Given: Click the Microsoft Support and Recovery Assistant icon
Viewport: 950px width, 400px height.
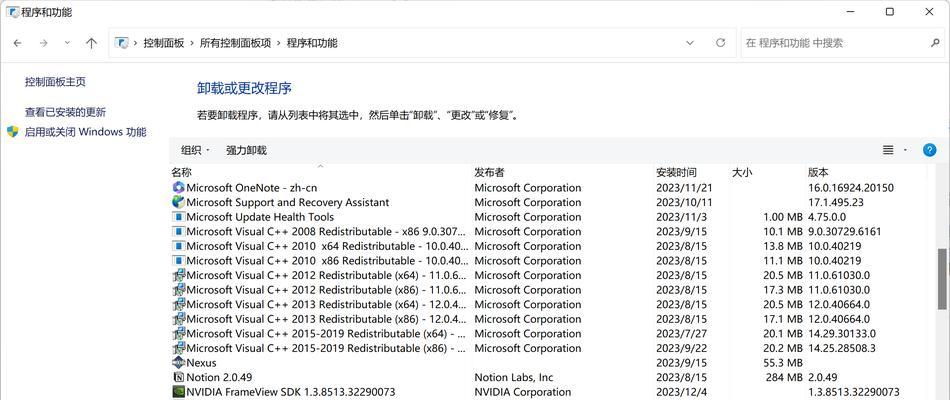Looking at the screenshot, I should point(178,202).
